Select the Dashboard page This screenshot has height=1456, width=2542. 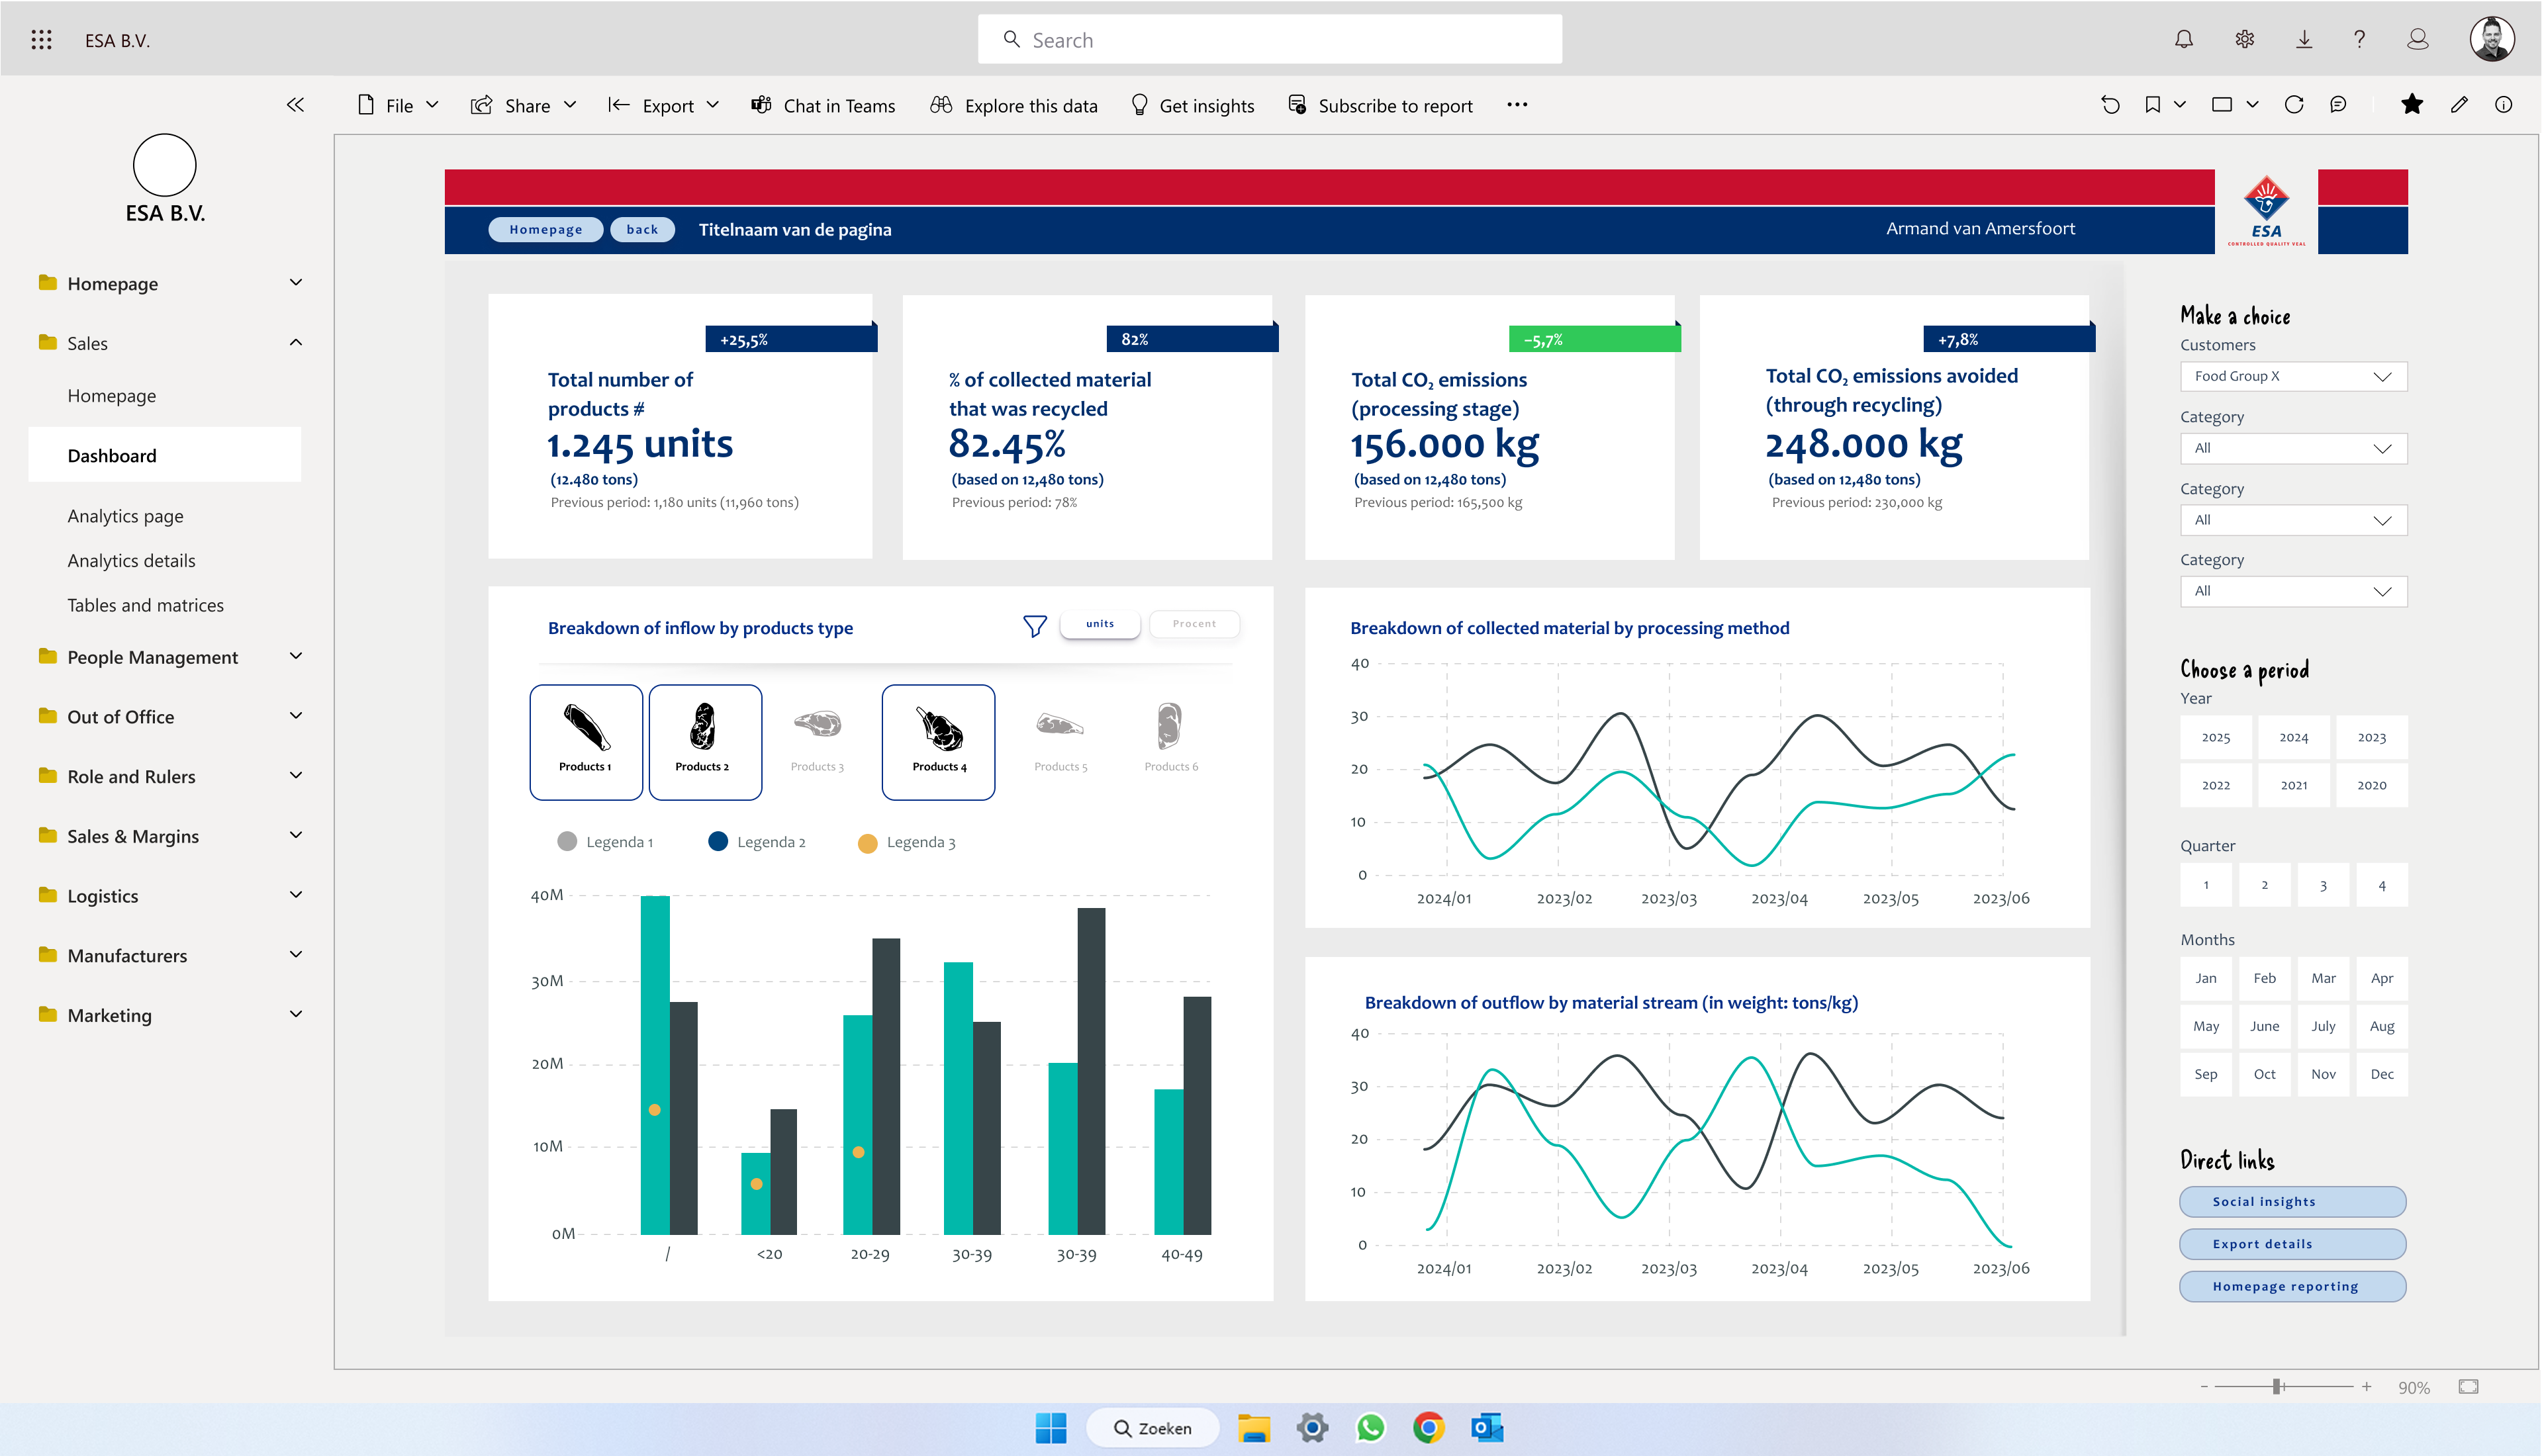(x=165, y=455)
